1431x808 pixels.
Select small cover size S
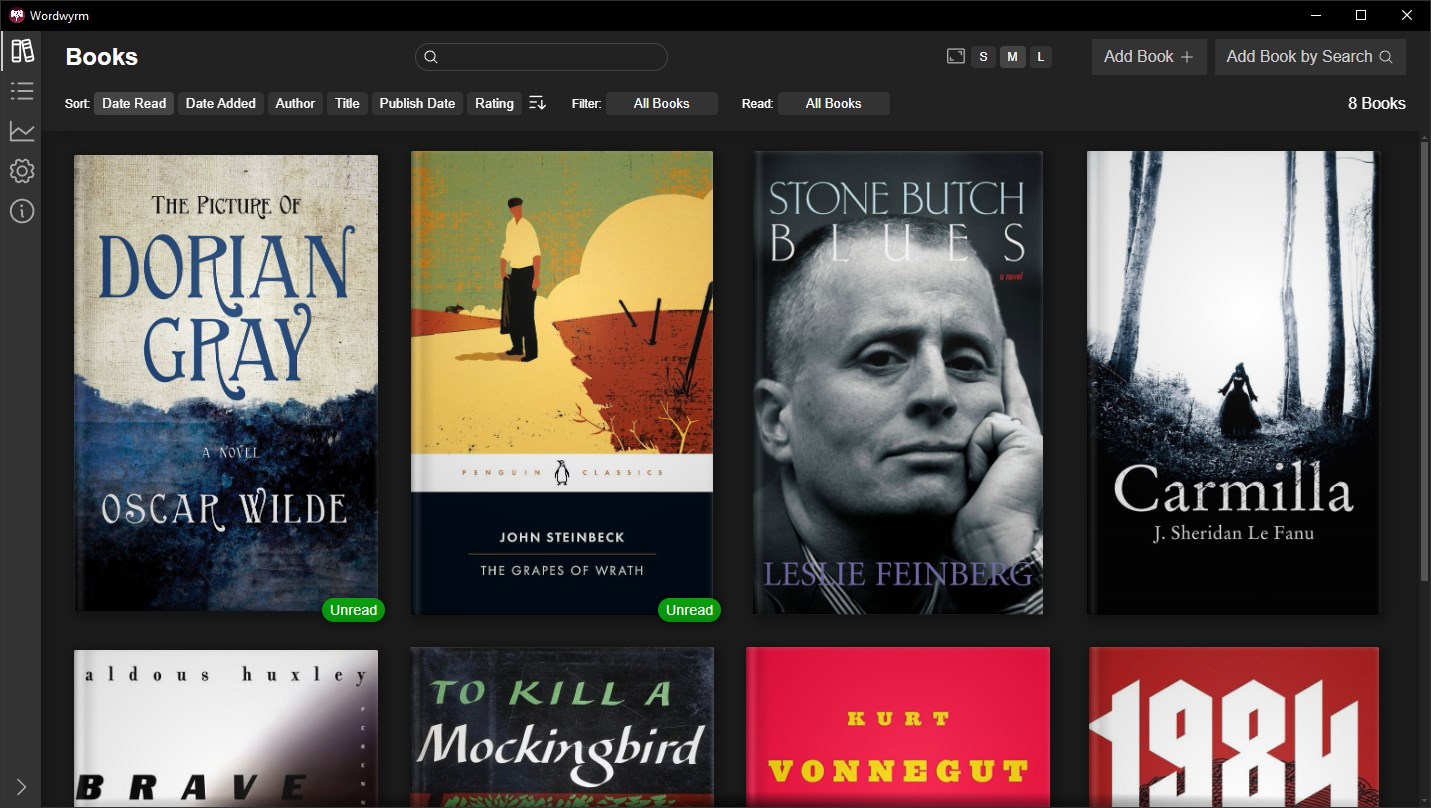pos(984,57)
